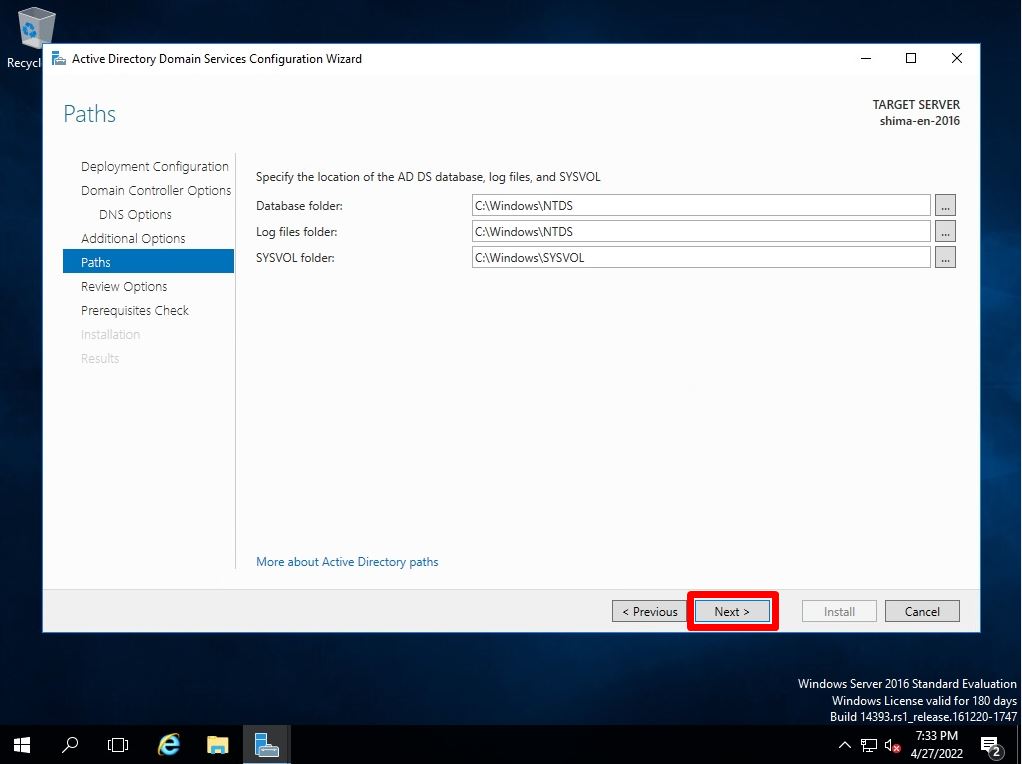Image resolution: width=1022 pixels, height=764 pixels.
Task: Go to Domain Controller Options step
Action: pyautogui.click(x=156, y=190)
